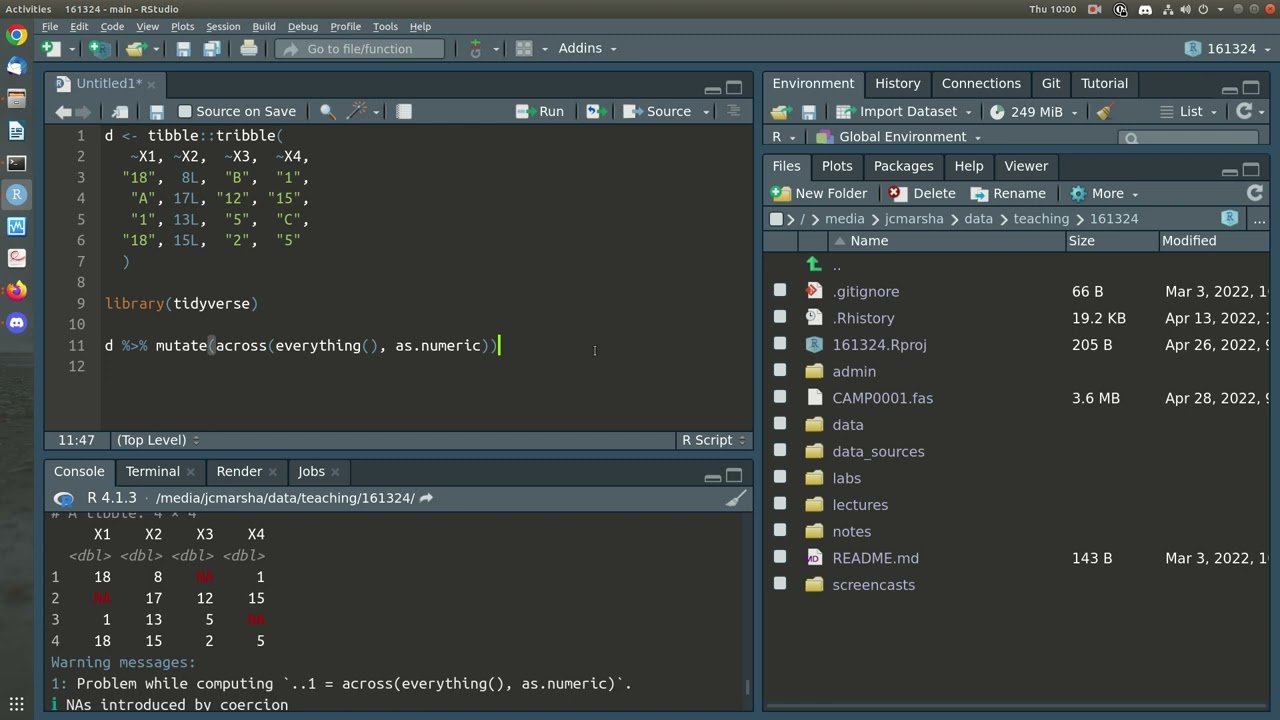Click the Create a project icon

99,48
